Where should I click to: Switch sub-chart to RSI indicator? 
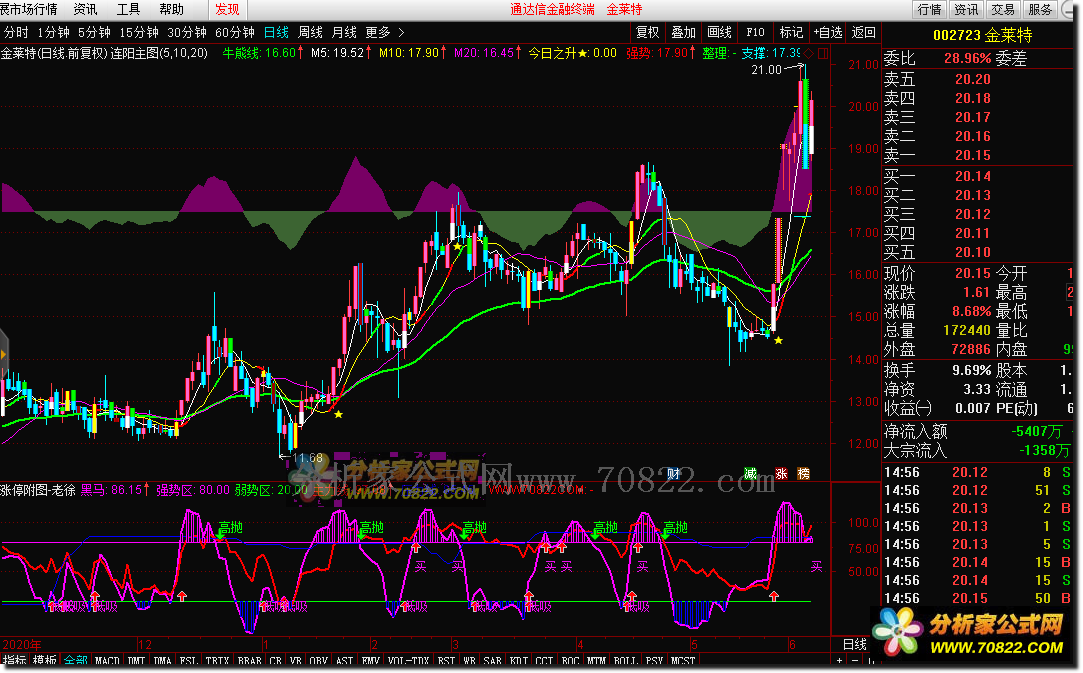tap(446, 661)
